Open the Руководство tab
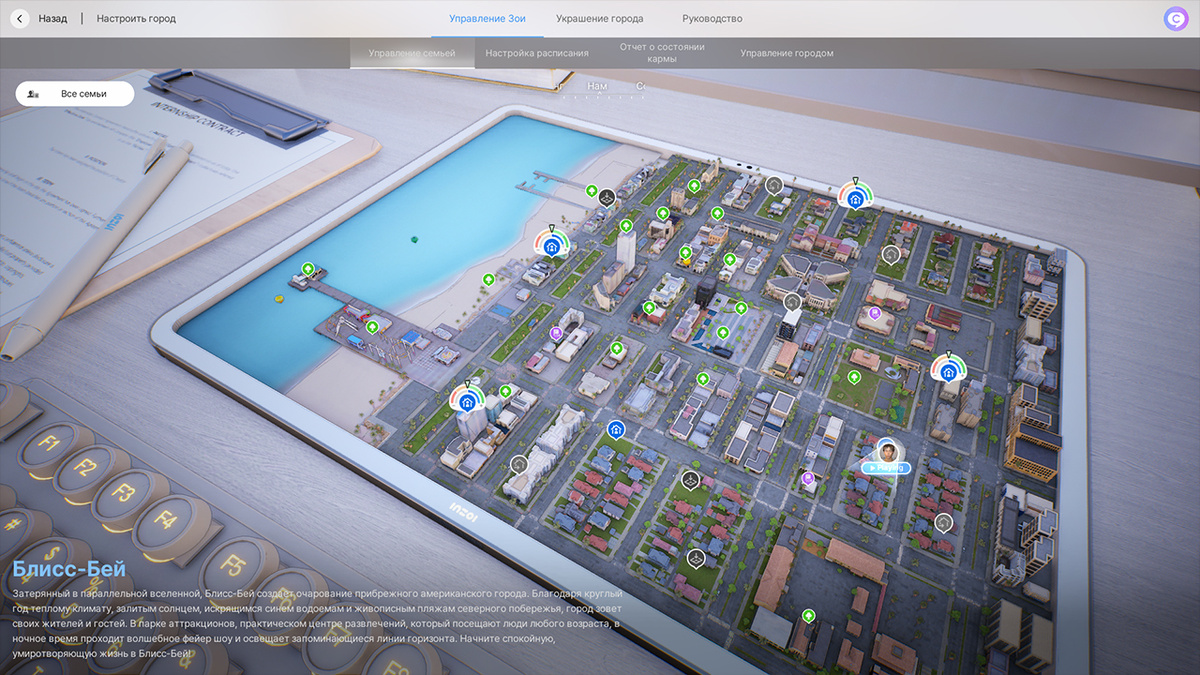This screenshot has width=1200, height=675. coord(712,18)
